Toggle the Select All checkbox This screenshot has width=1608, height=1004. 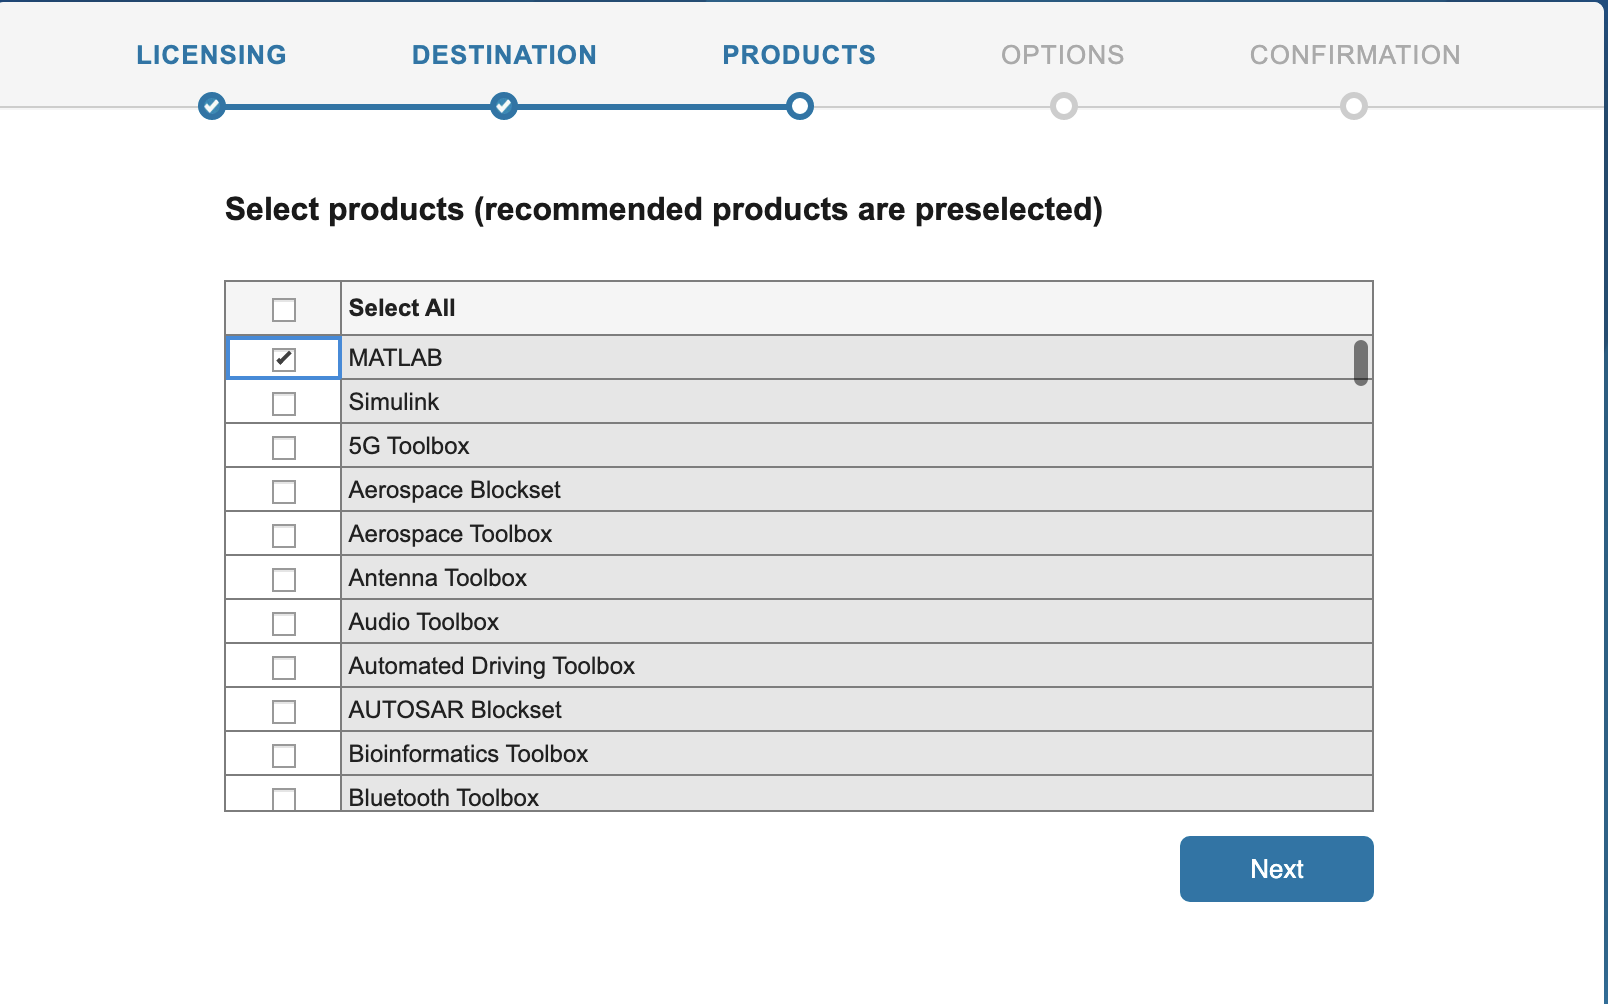click(x=284, y=310)
